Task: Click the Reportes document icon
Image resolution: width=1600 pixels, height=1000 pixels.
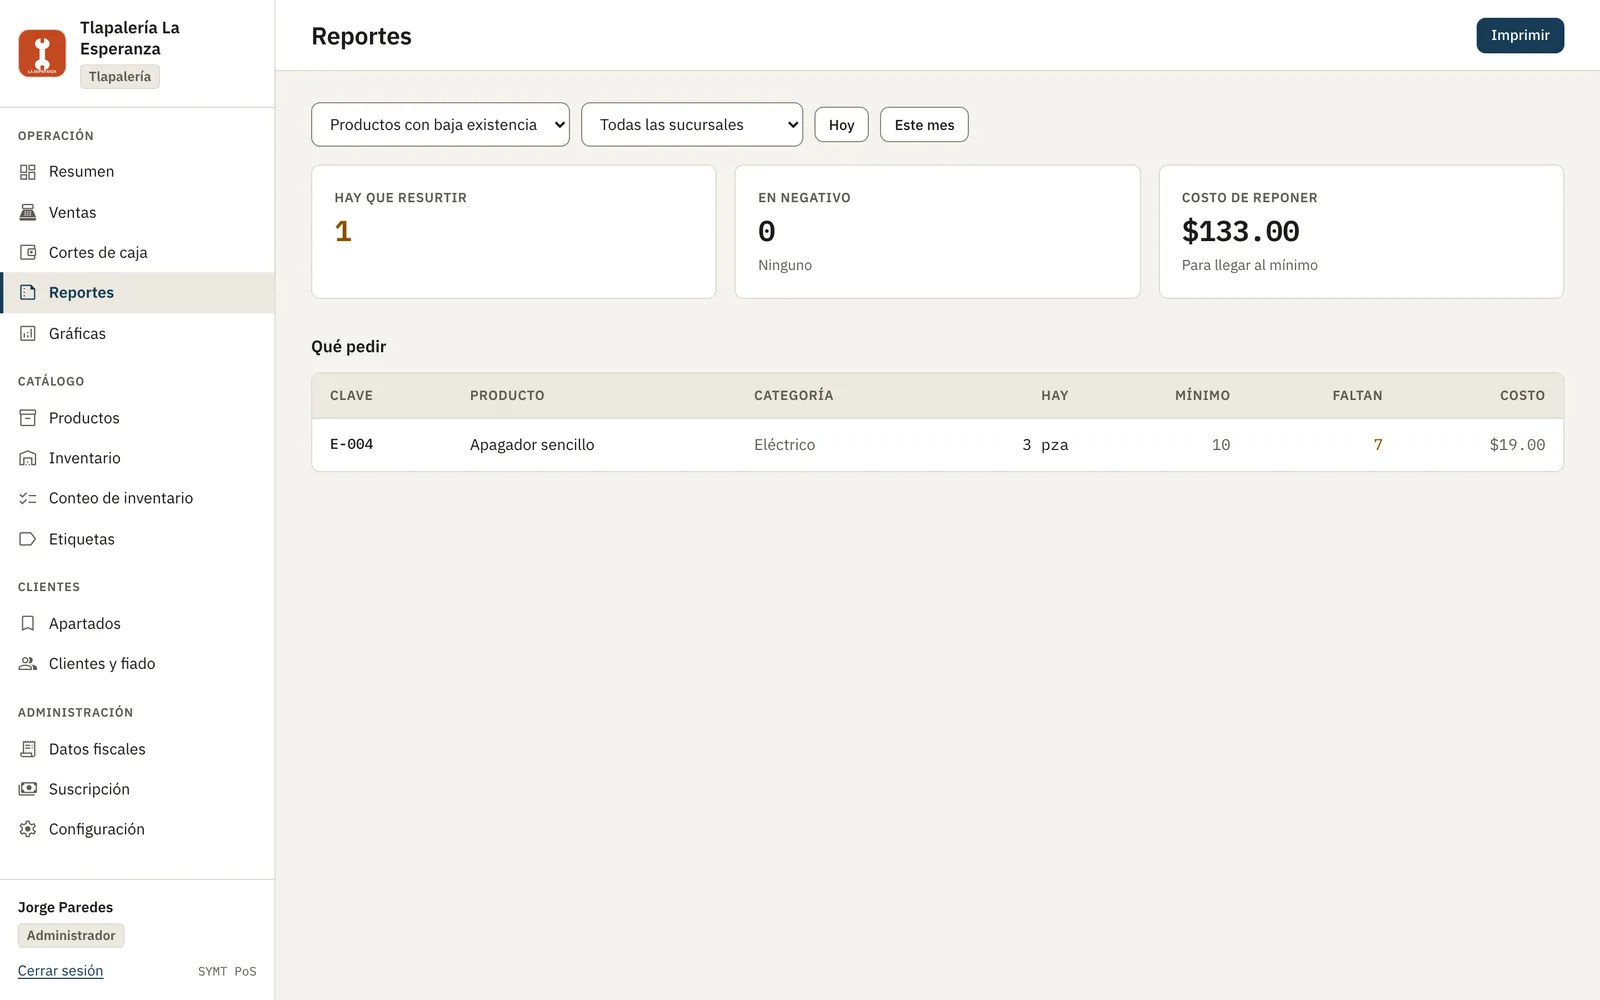Action: 28,292
